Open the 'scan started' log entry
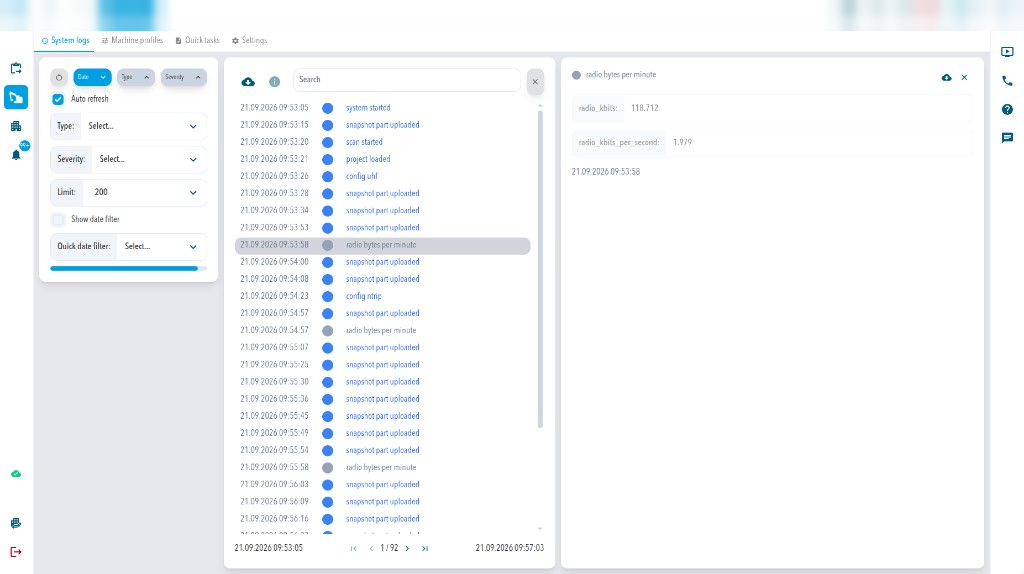The width and height of the screenshot is (1024, 574). [383, 142]
